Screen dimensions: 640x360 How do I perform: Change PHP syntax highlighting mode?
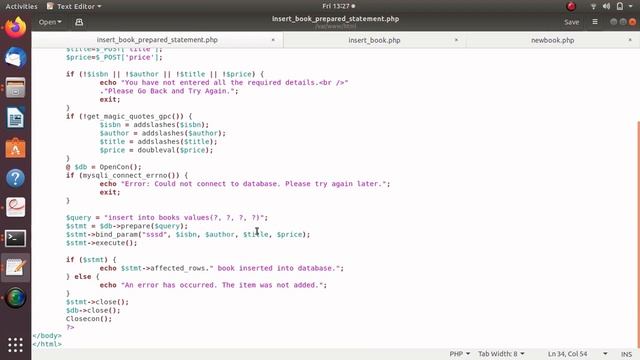pyautogui.click(x=459, y=354)
